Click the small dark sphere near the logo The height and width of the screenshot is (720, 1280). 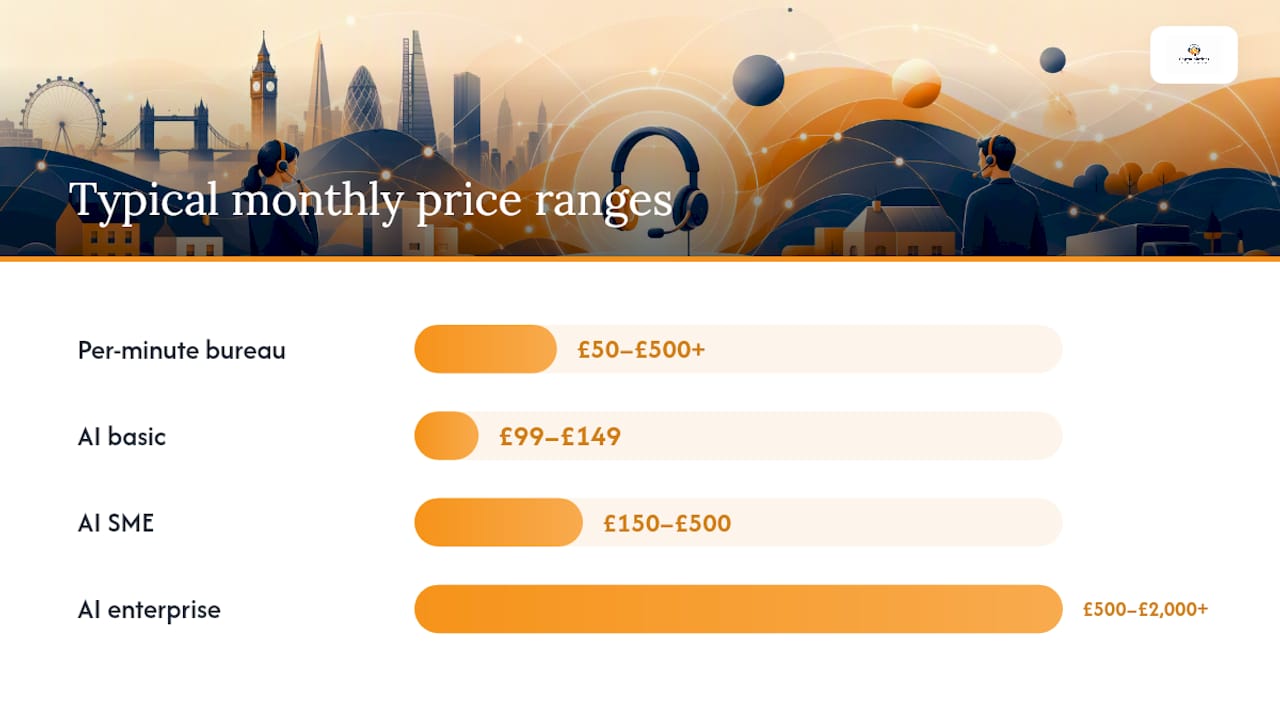coord(1052,60)
